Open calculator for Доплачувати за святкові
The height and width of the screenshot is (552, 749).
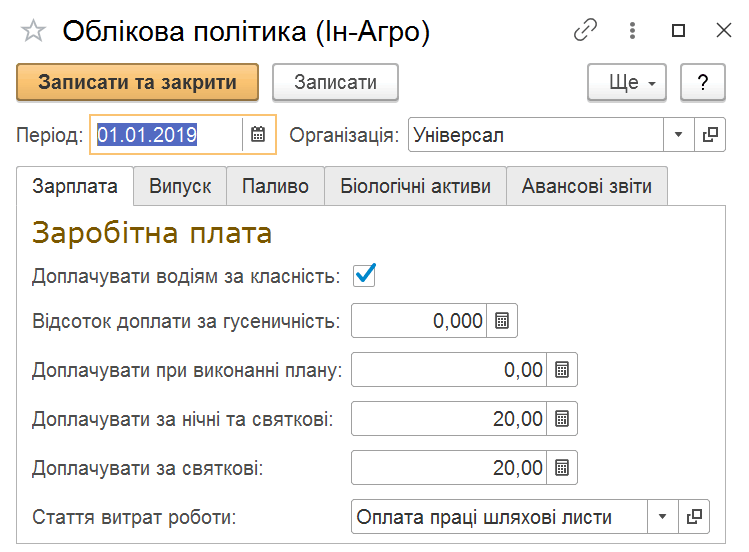point(562,467)
